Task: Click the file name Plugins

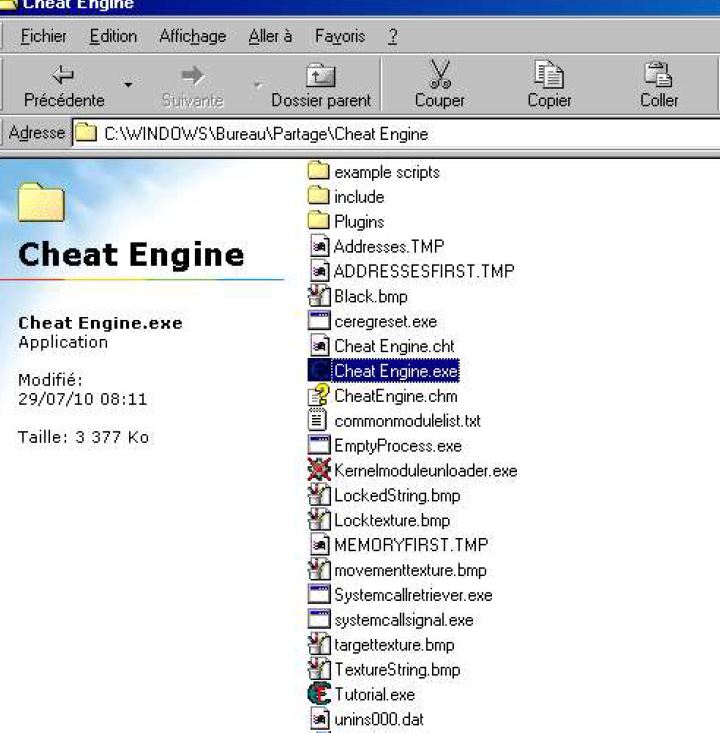Action: pos(359,222)
